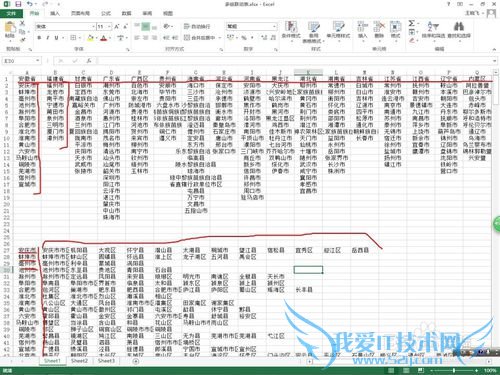500x375 pixels.
Task: Select the highlighted cell K30
Action: [308, 270]
